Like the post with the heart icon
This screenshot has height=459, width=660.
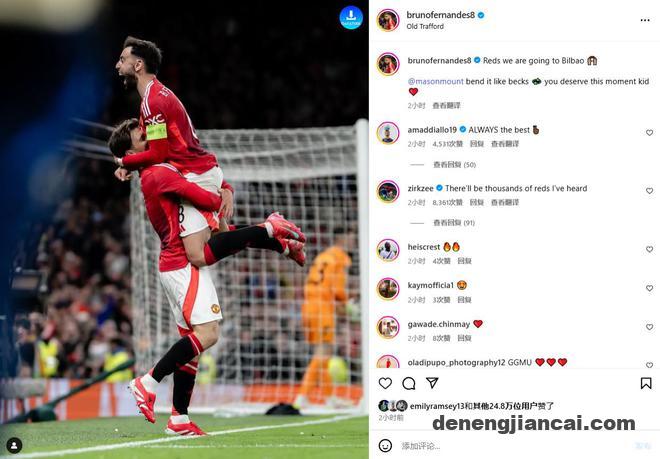coord(385,383)
